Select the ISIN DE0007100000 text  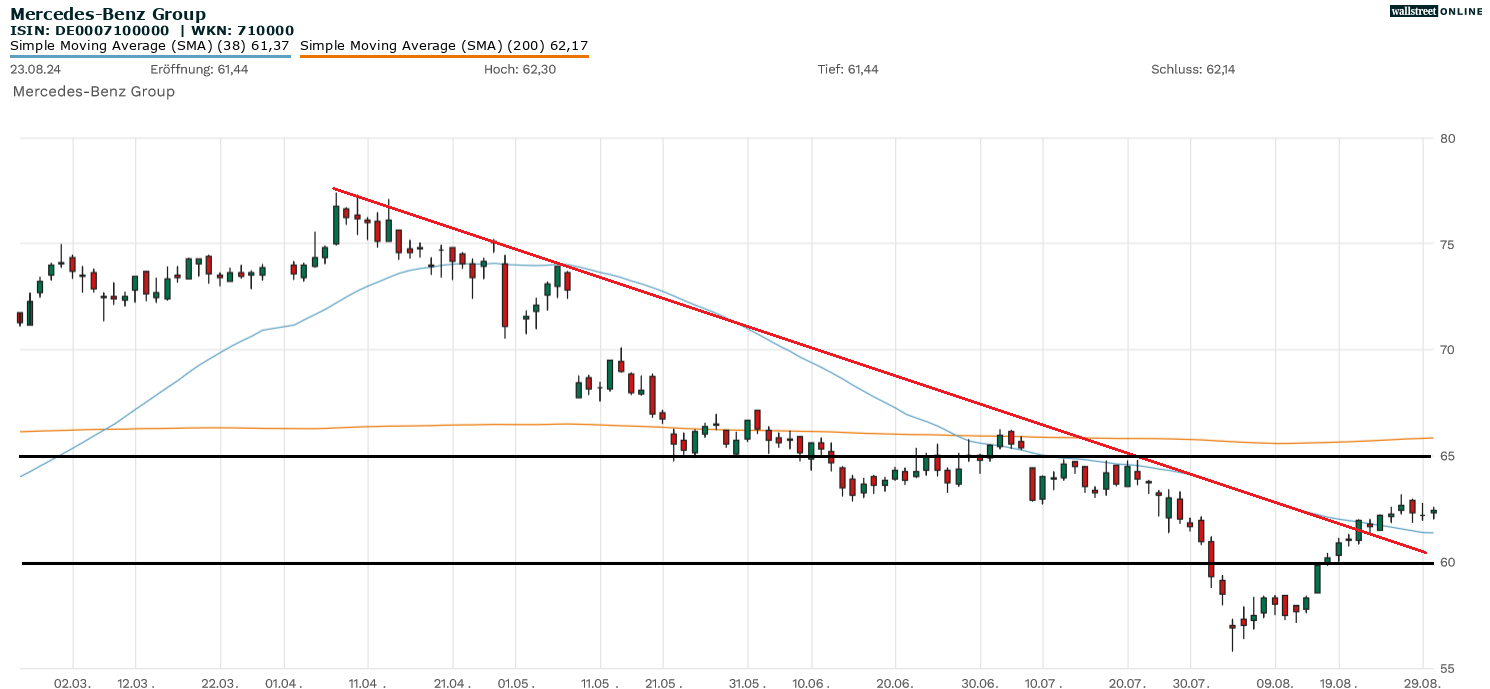pyautogui.click(x=89, y=30)
